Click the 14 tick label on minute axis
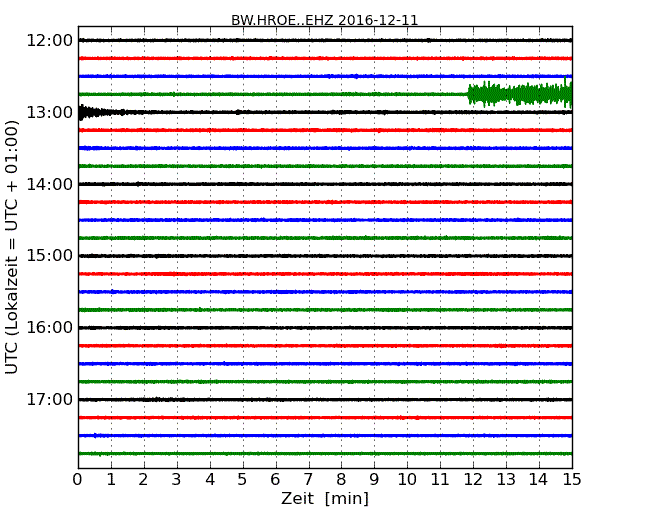This screenshot has height=520, width=650. pos(538,480)
